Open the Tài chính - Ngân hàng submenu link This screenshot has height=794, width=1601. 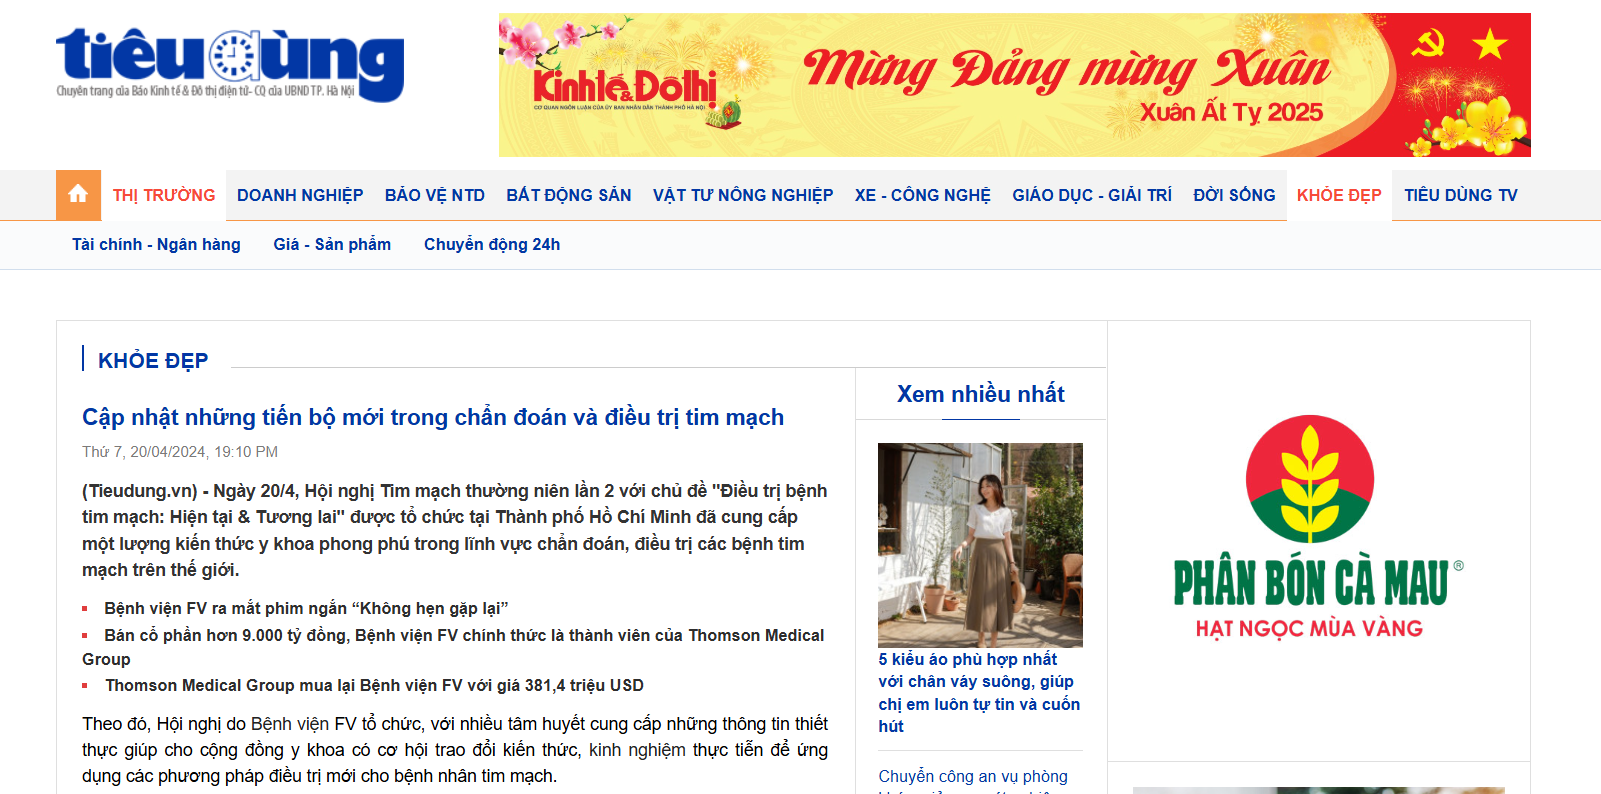(x=156, y=244)
